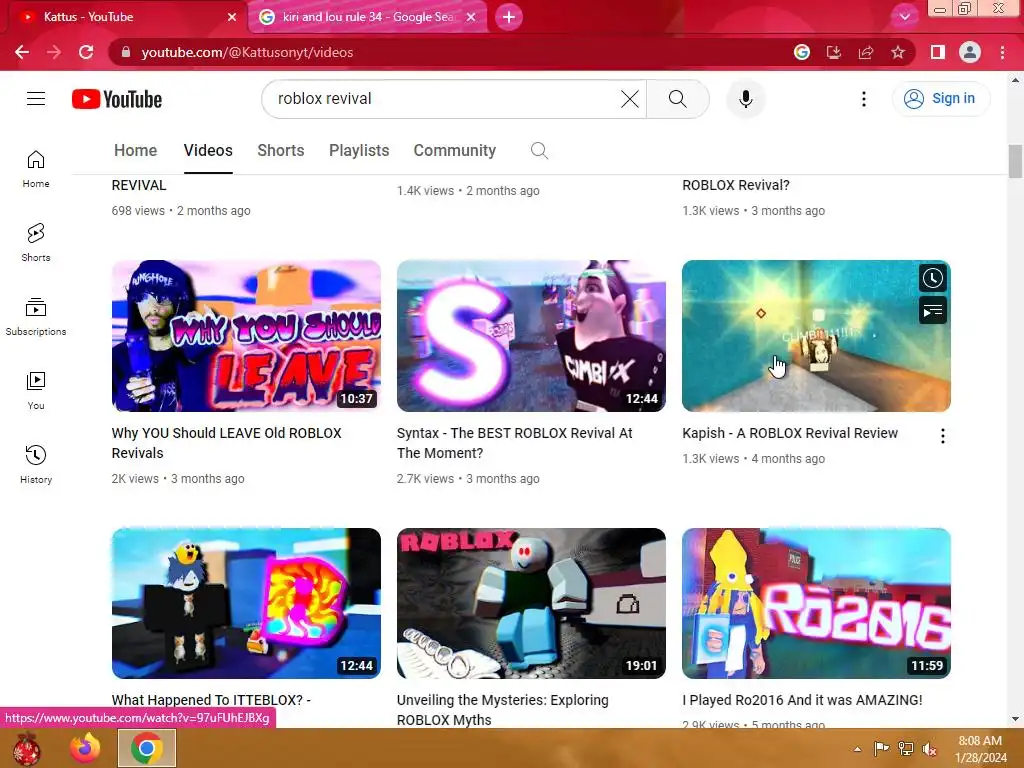Switch to the channel Shorts tab
The width and height of the screenshot is (1024, 768).
281,151
